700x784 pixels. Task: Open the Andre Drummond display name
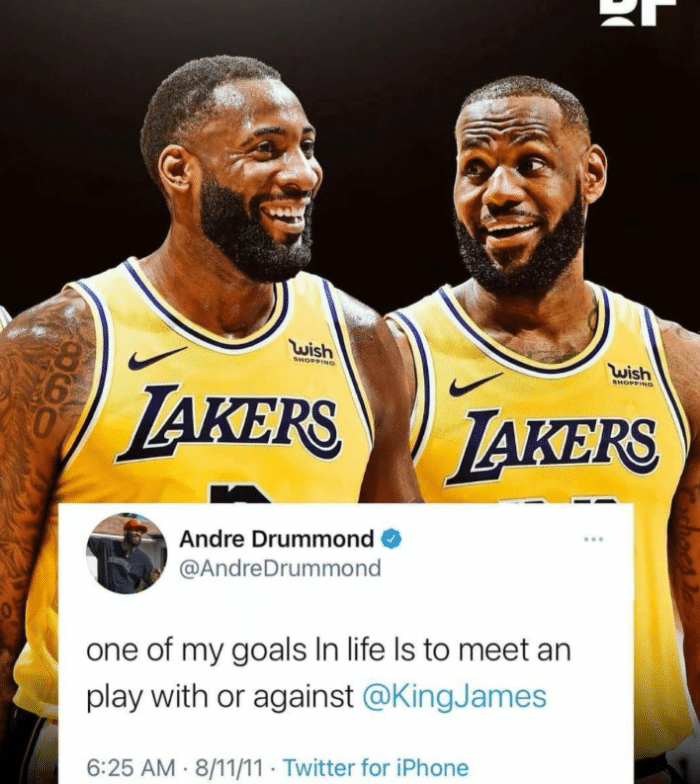tap(276, 540)
